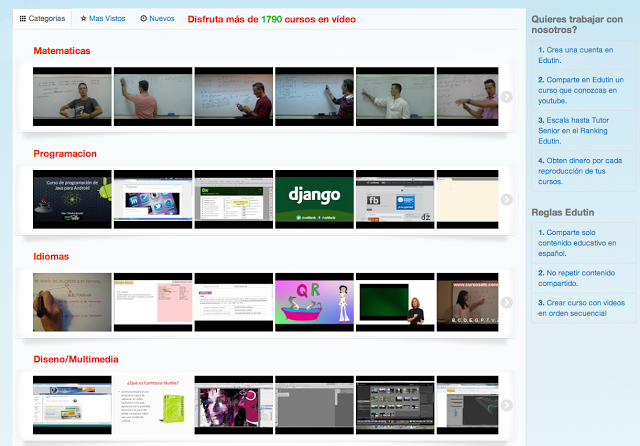
Task: Open the gray empty editor design thumbnail
Action: point(315,405)
